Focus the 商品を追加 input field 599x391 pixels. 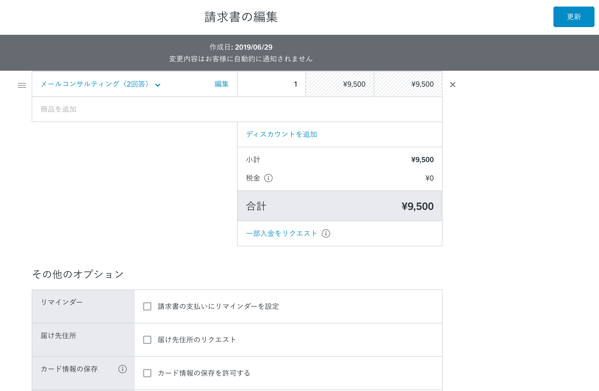[237, 109]
